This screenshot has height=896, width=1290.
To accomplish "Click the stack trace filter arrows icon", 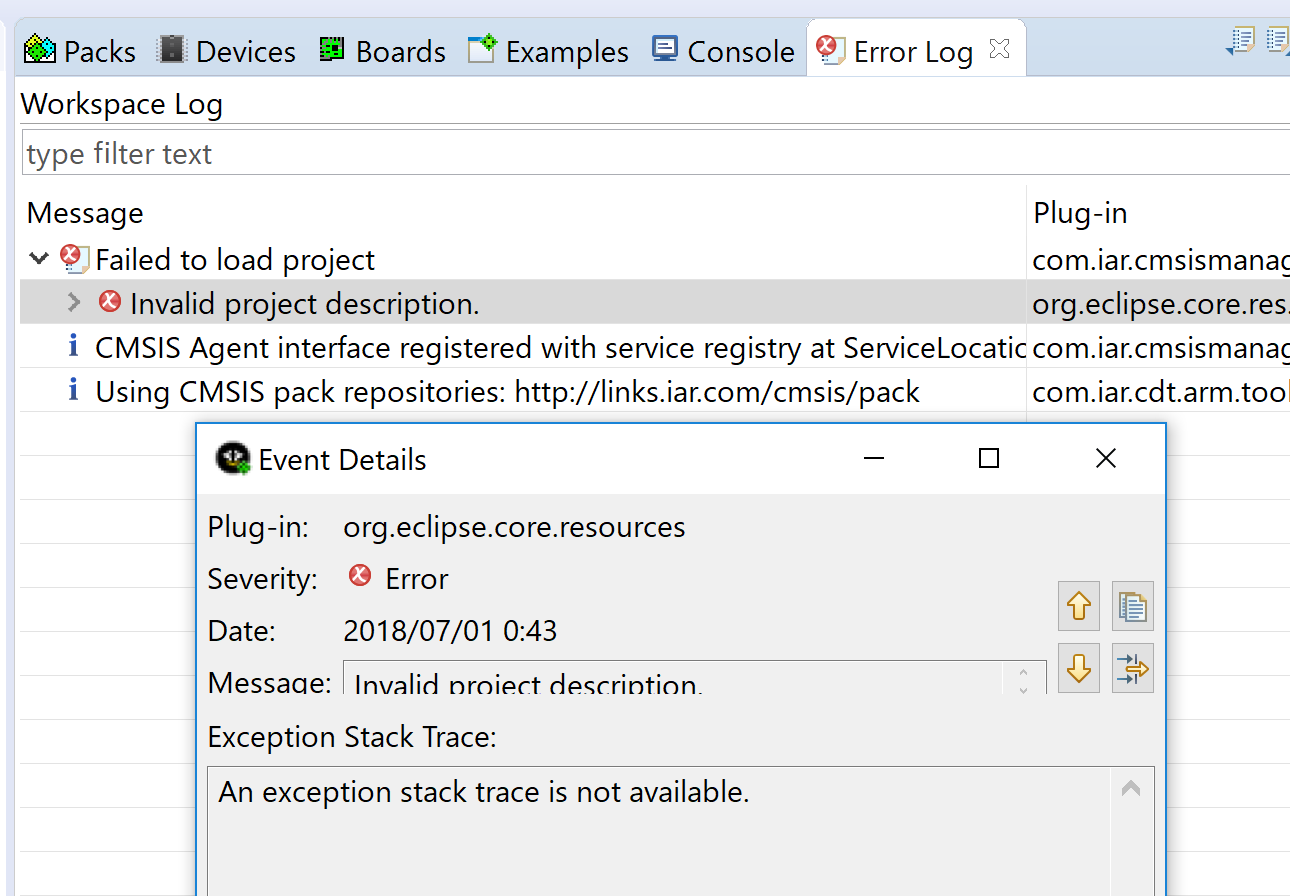I will (1133, 668).
